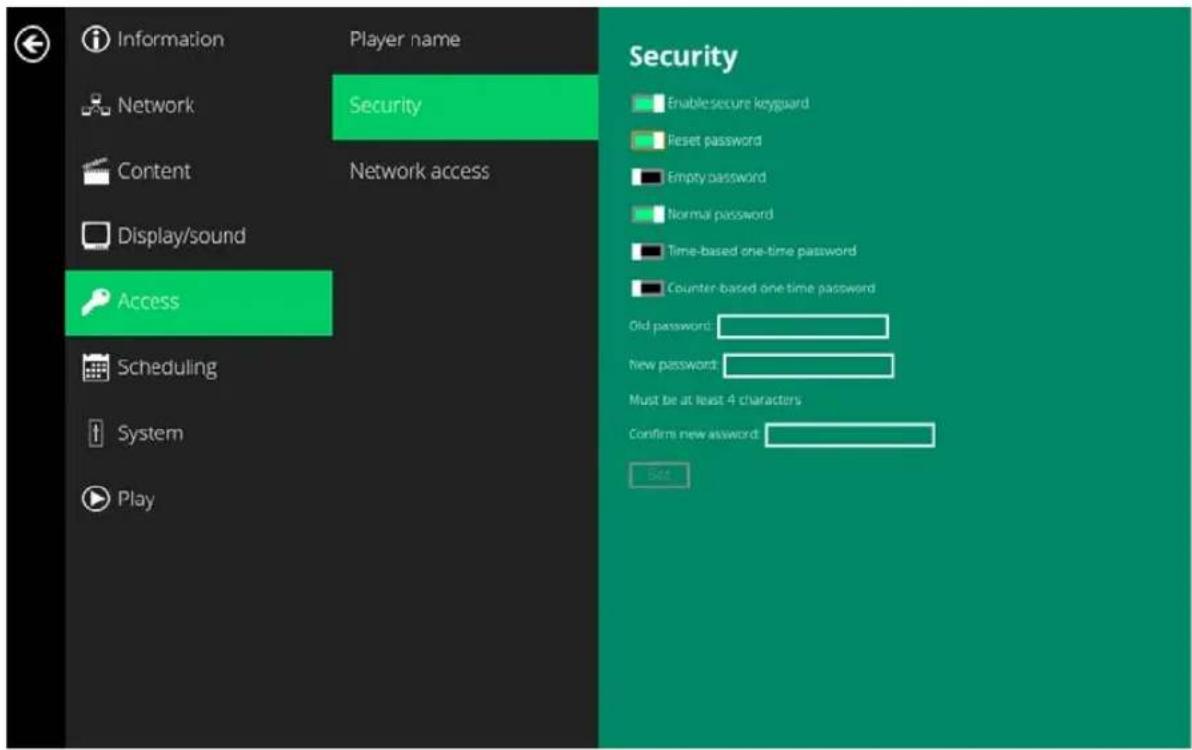This screenshot has height=750, width=1192.
Task: Select the Access menu label
Action: (x=148, y=302)
